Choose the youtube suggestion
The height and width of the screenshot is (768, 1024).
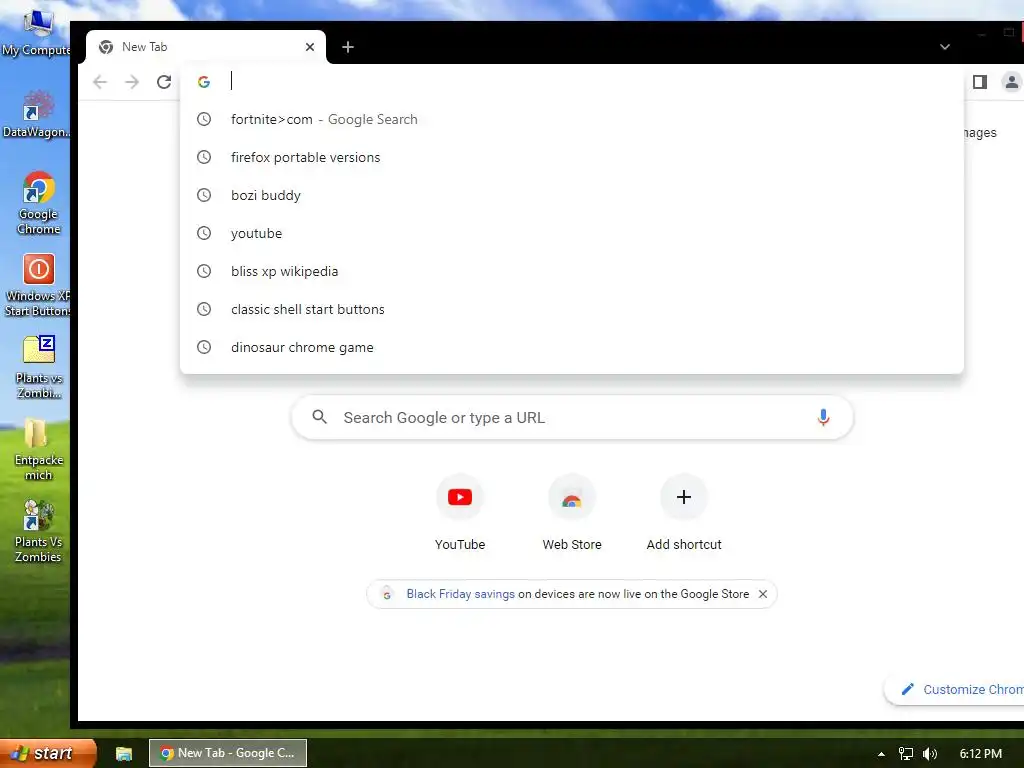point(571,233)
